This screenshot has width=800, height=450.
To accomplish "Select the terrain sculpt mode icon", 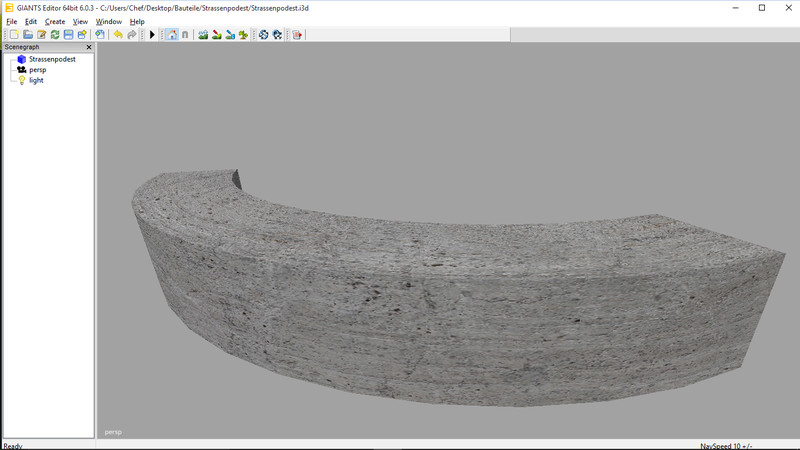I will tap(203, 35).
